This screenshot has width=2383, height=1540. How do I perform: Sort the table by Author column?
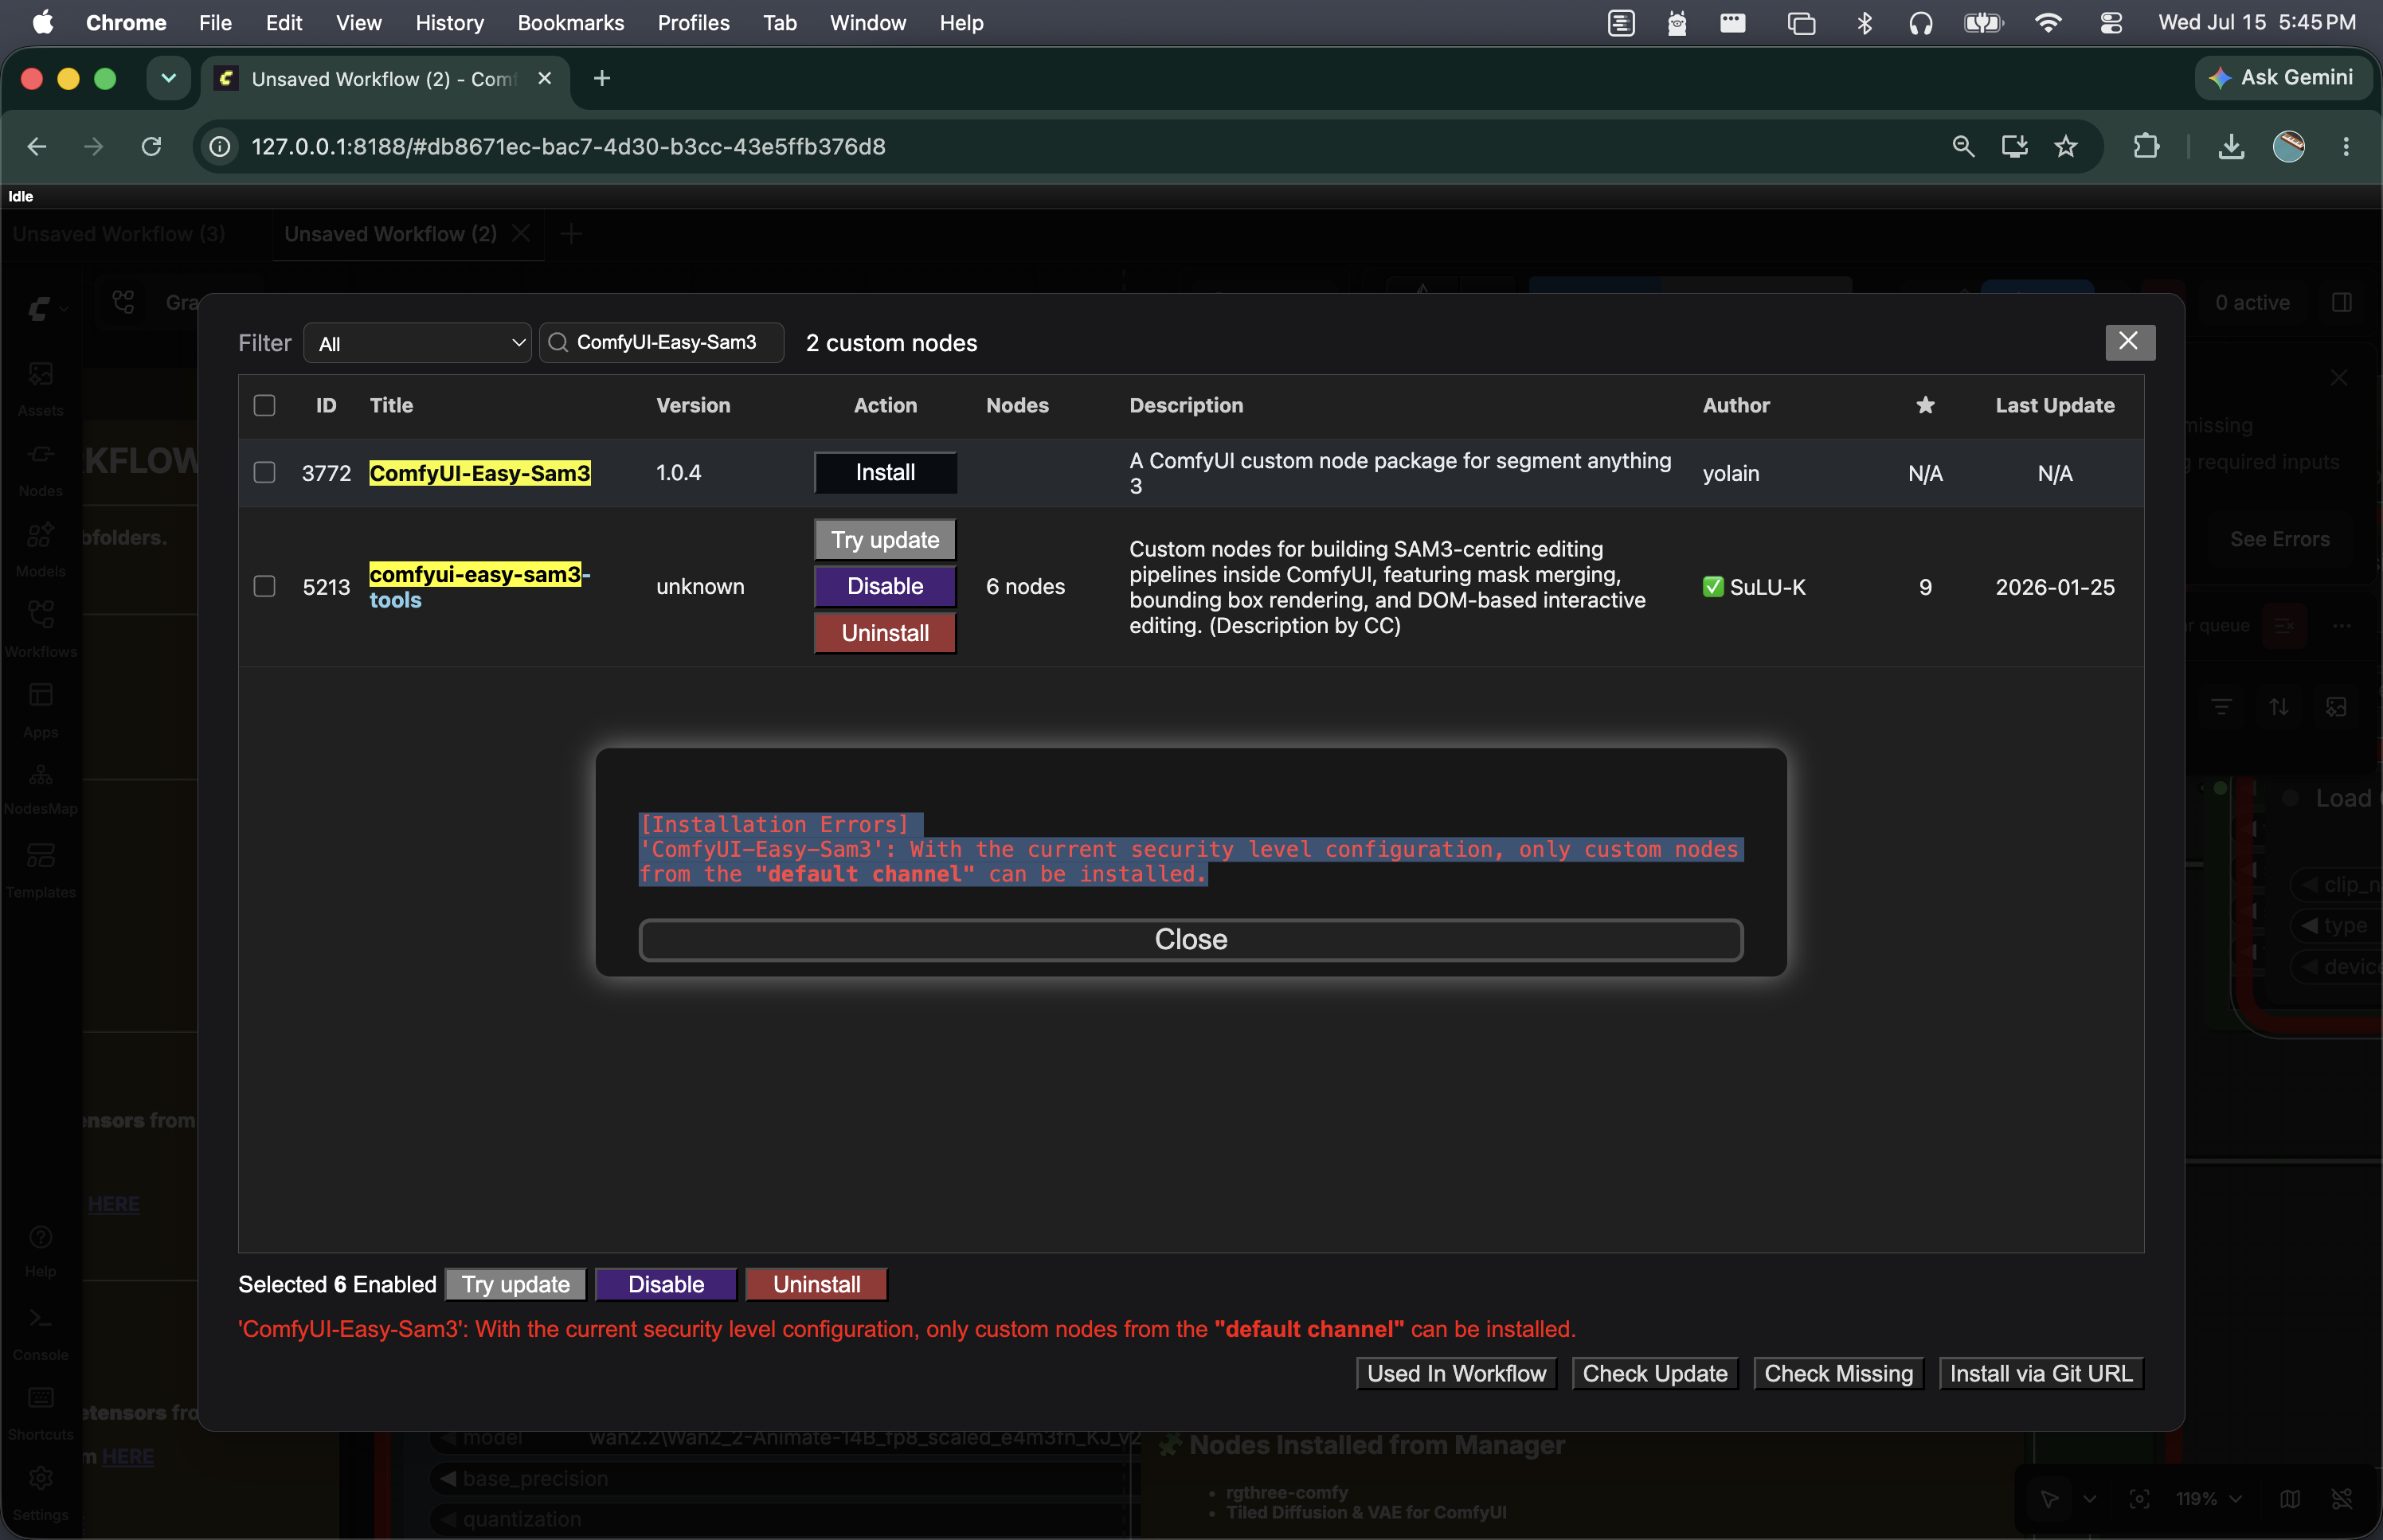pos(1736,405)
